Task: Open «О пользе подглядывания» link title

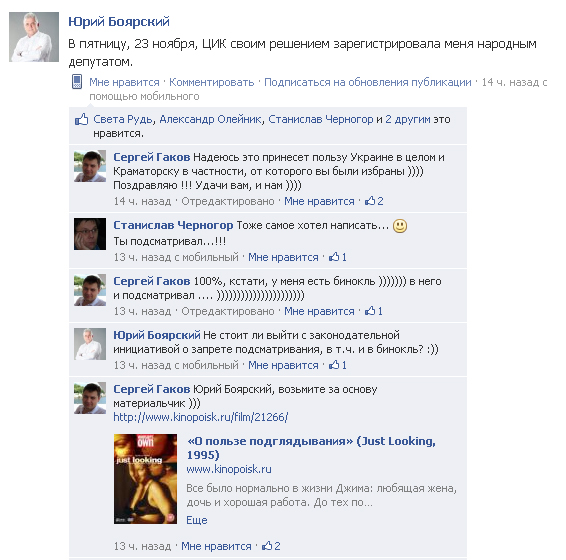Action: tap(311, 448)
